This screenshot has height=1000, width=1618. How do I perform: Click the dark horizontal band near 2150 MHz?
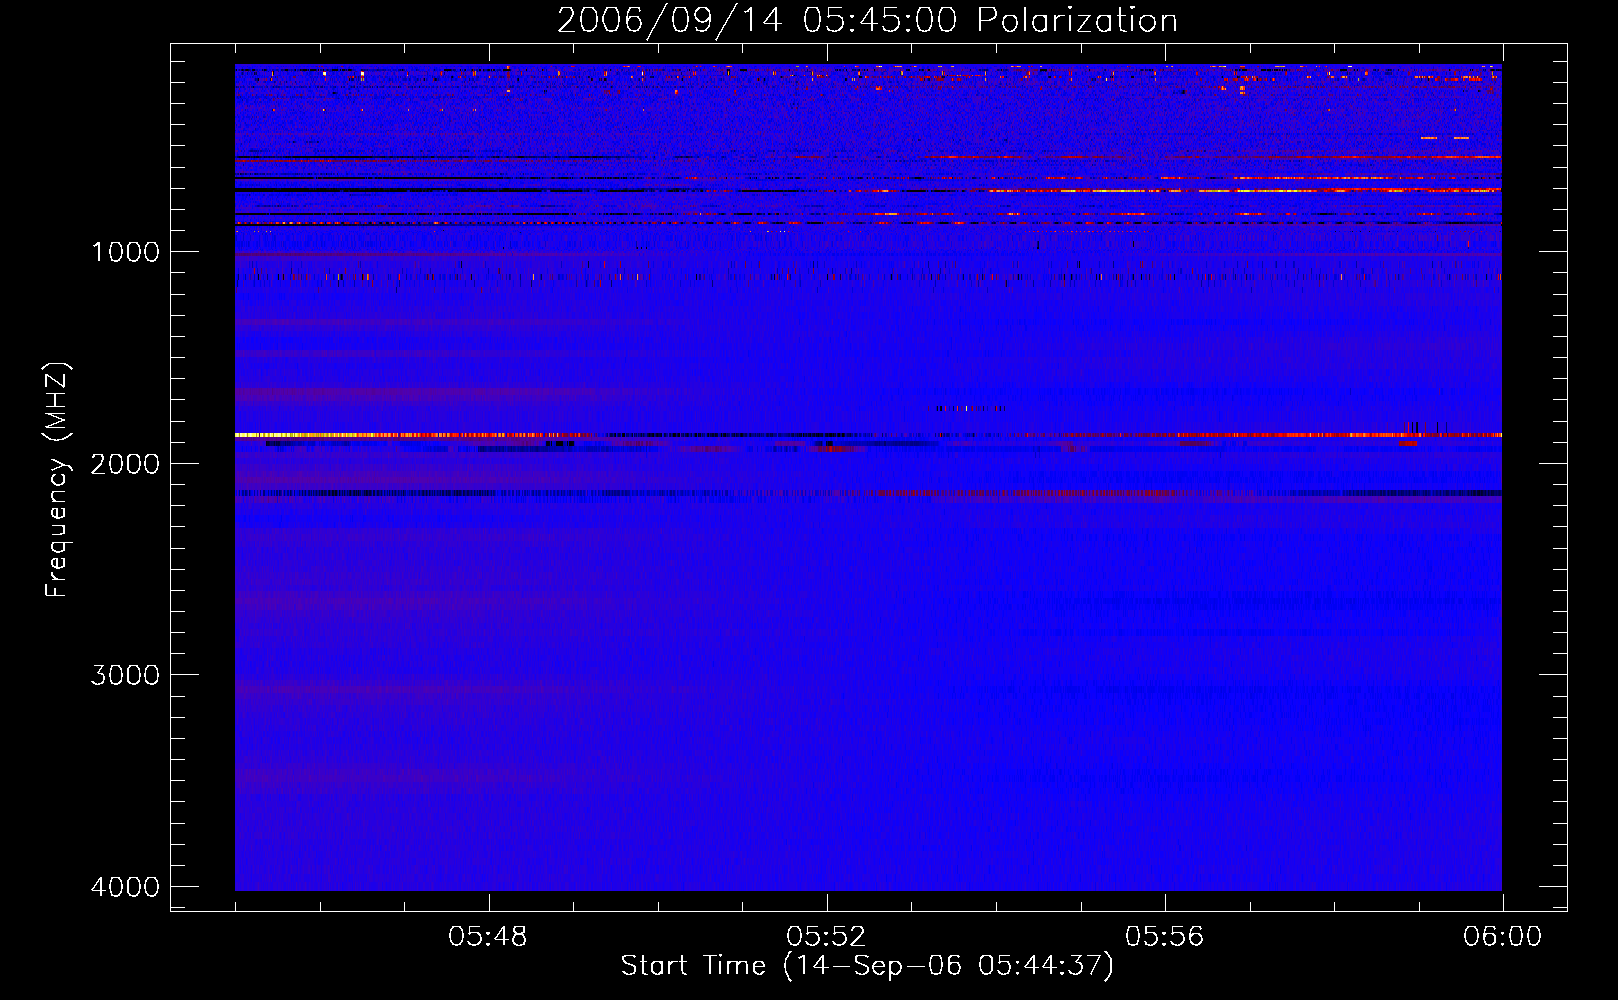868,492
